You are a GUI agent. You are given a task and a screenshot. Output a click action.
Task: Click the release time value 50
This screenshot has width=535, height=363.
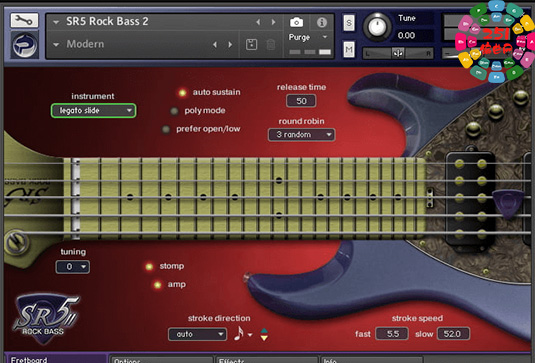pyautogui.click(x=301, y=101)
